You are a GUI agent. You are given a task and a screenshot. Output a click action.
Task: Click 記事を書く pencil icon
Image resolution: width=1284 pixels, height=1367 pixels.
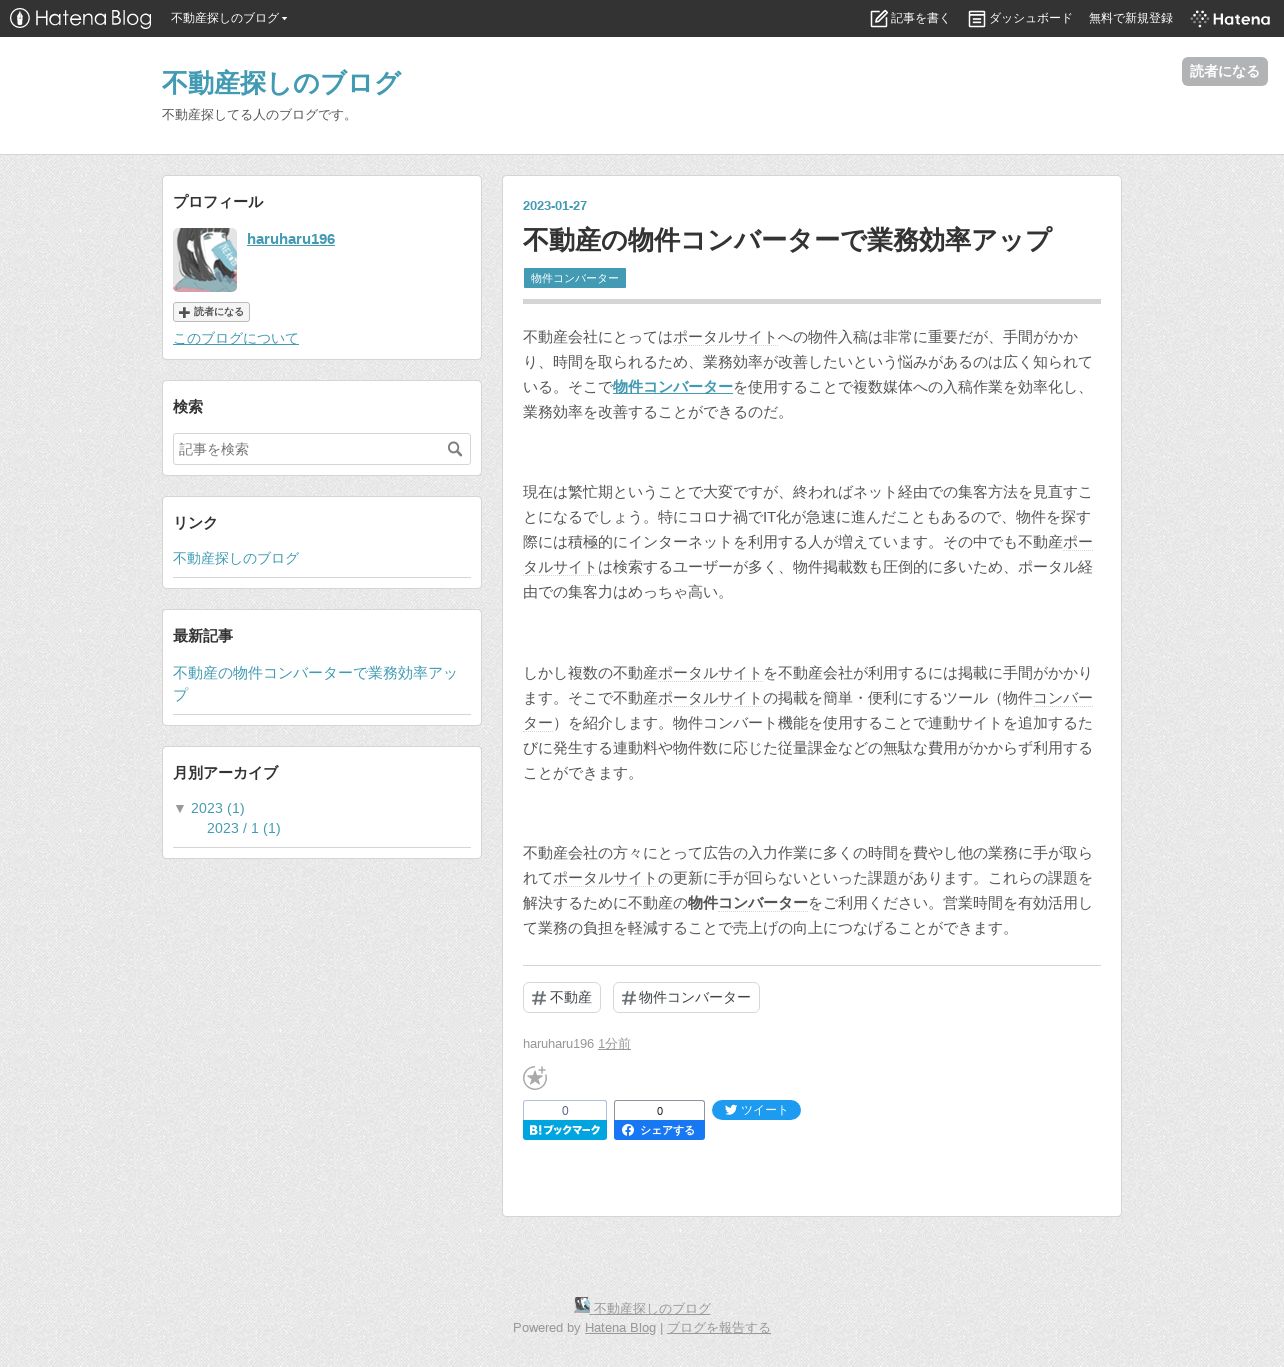point(879,18)
